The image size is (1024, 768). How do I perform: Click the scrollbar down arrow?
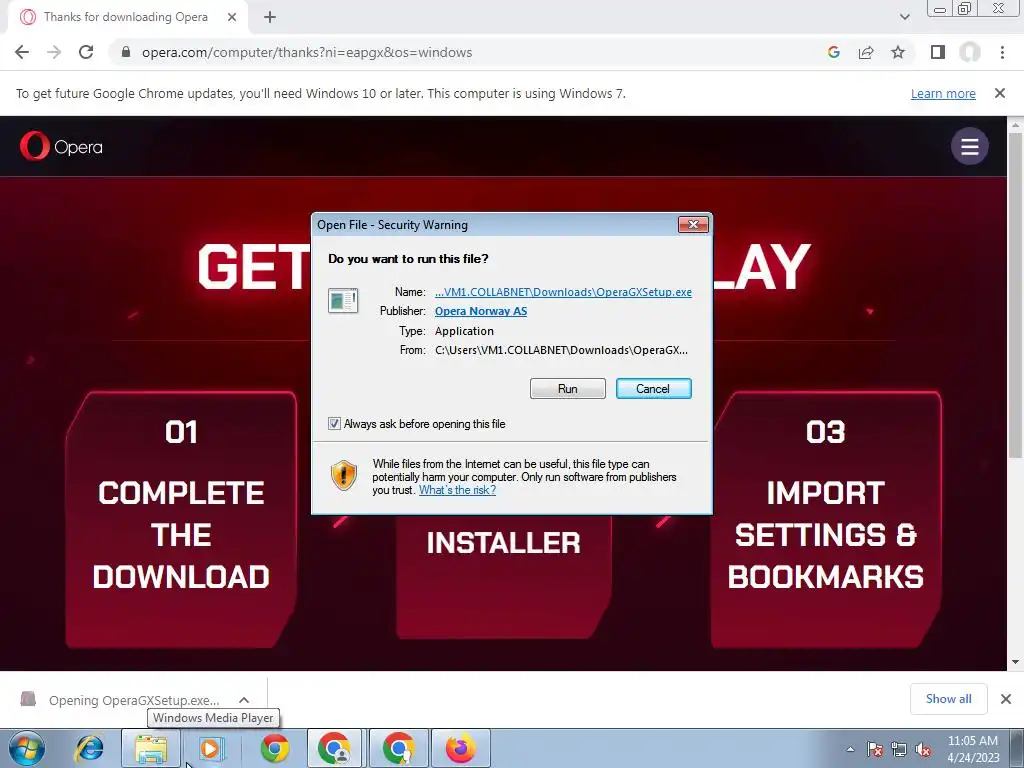(x=1015, y=662)
